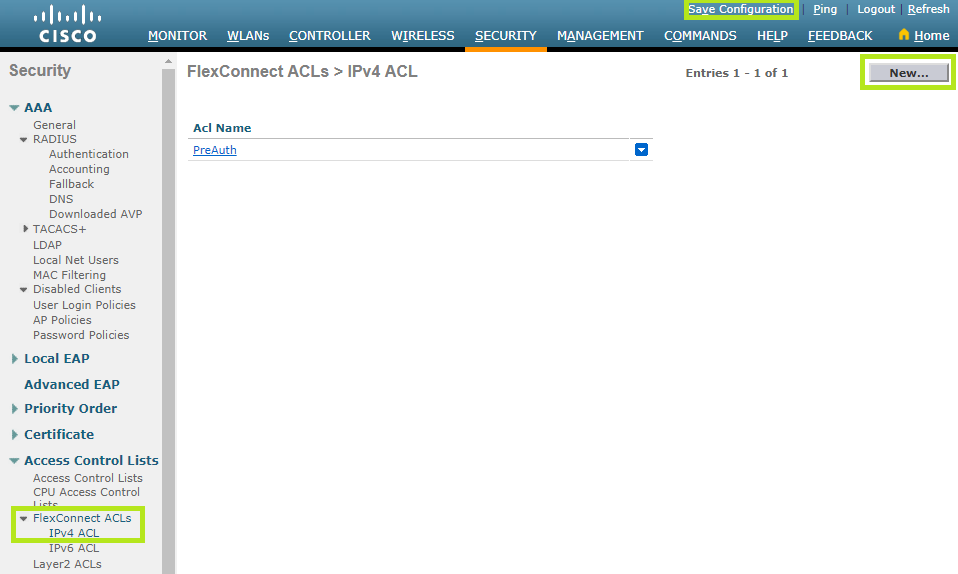Open Advanced EAP section
Image resolution: width=958 pixels, height=574 pixels.
click(x=71, y=384)
